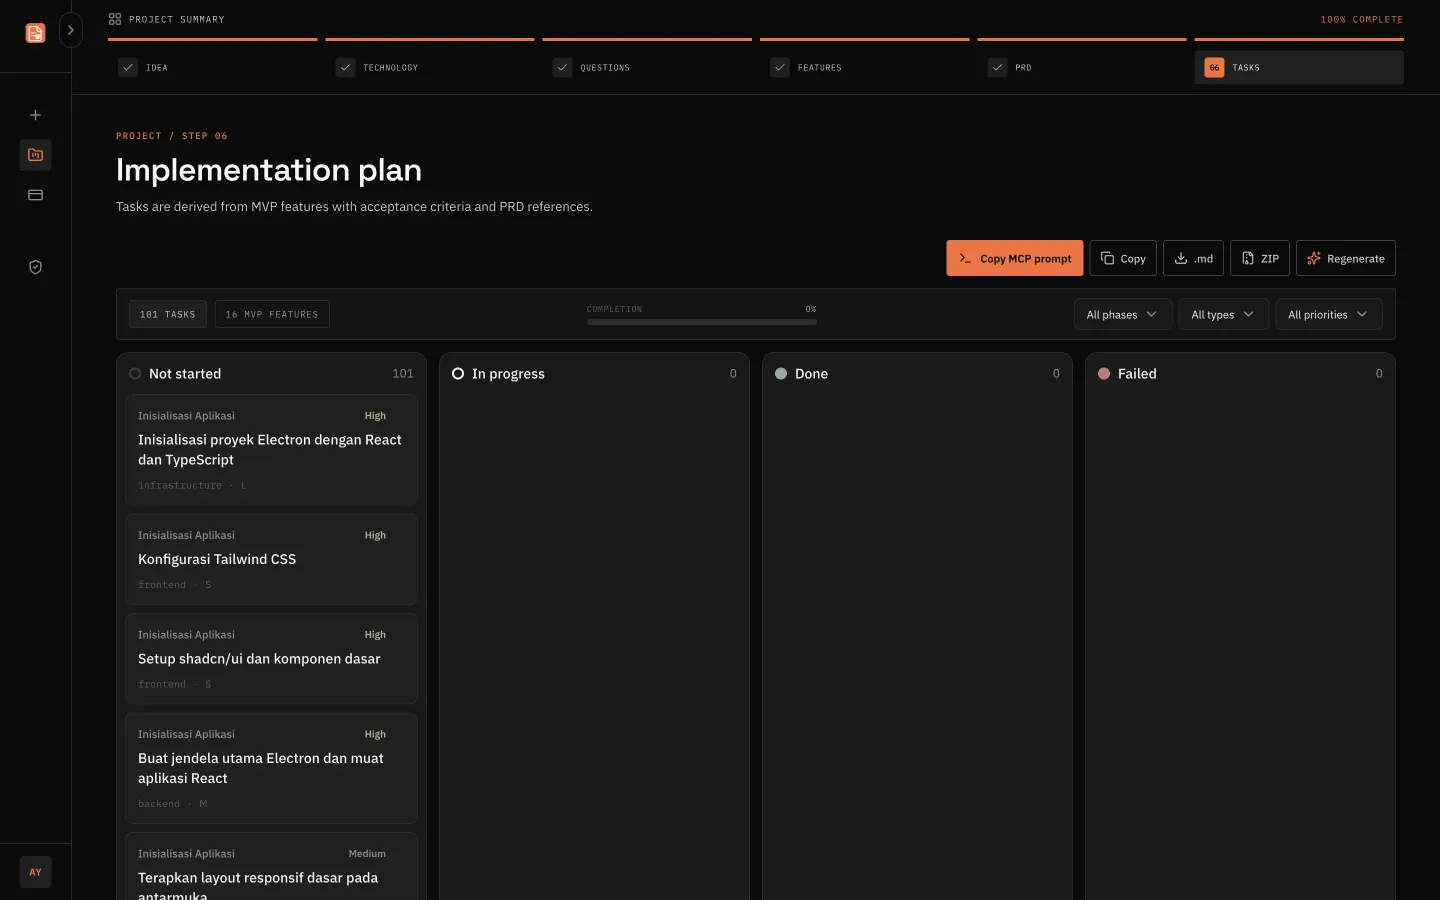This screenshot has height=900, width=1440.
Task: Go to the Idea step tab
Action: [x=212, y=68]
